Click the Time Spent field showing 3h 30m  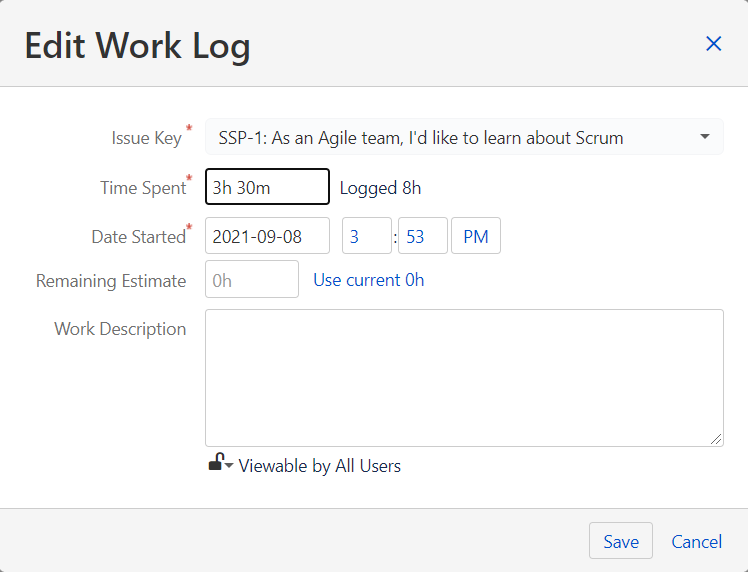click(x=267, y=187)
